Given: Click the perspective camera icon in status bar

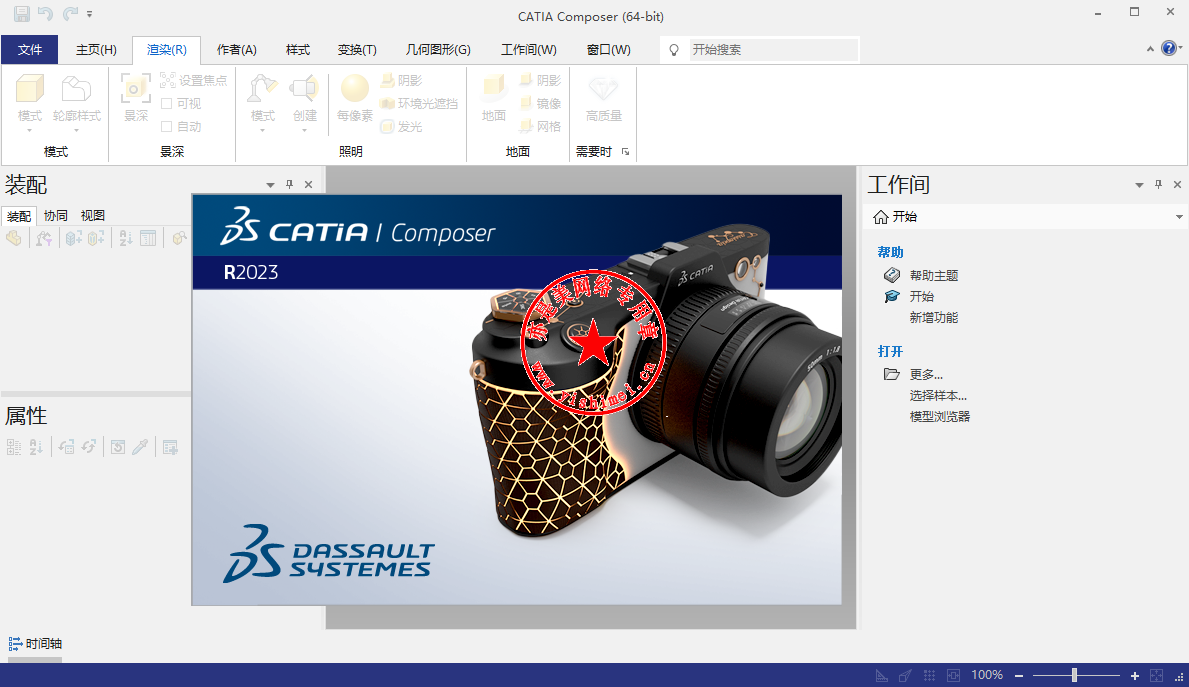Looking at the screenshot, I should (x=905, y=676).
